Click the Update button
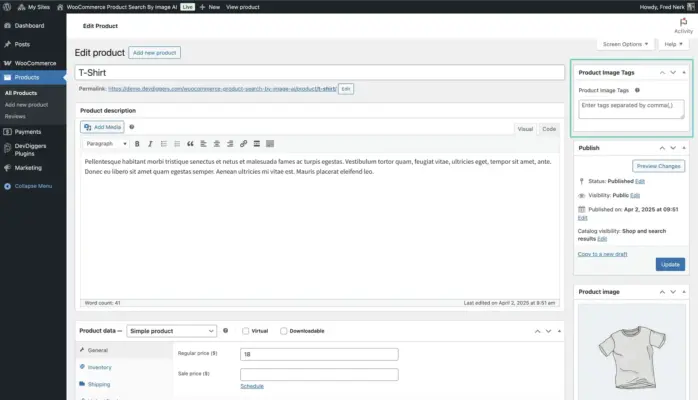Screen dimensions: 698x400 [x=670, y=264]
